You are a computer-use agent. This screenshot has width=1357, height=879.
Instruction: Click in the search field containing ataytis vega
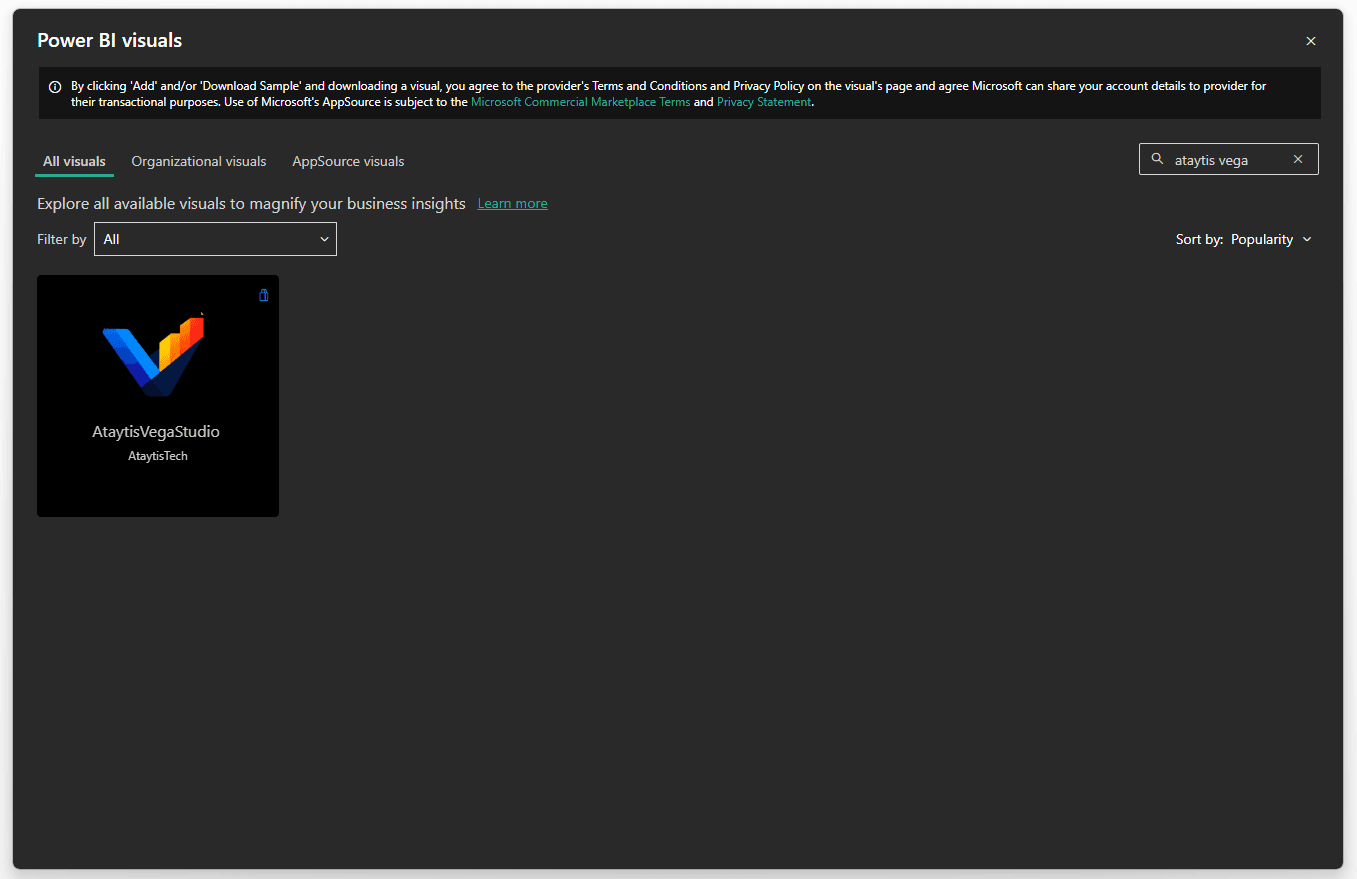(x=1228, y=159)
